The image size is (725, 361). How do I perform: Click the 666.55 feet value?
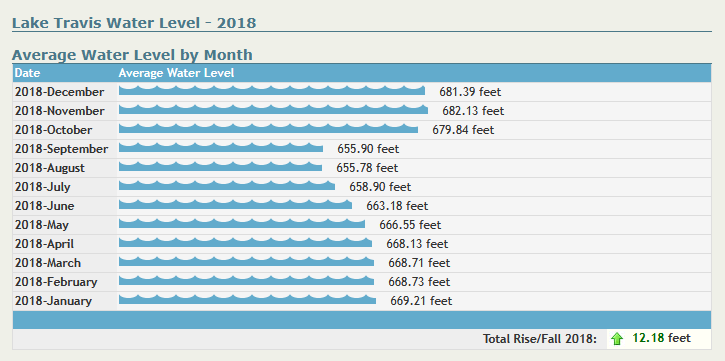pos(410,225)
